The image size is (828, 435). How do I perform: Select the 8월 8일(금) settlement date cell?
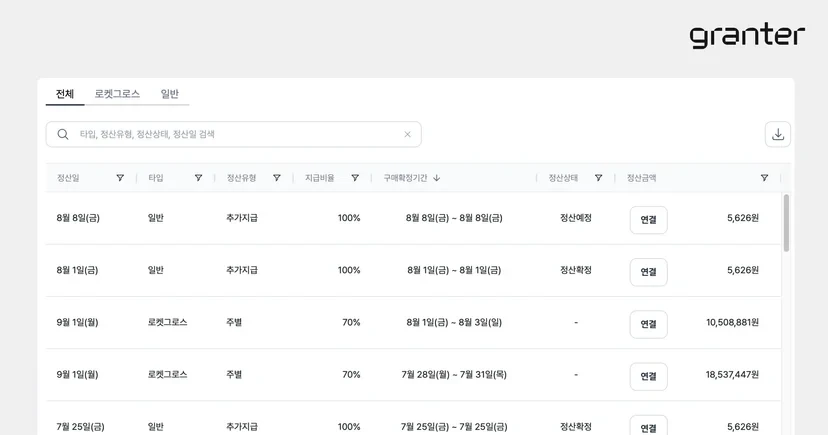pos(78,218)
